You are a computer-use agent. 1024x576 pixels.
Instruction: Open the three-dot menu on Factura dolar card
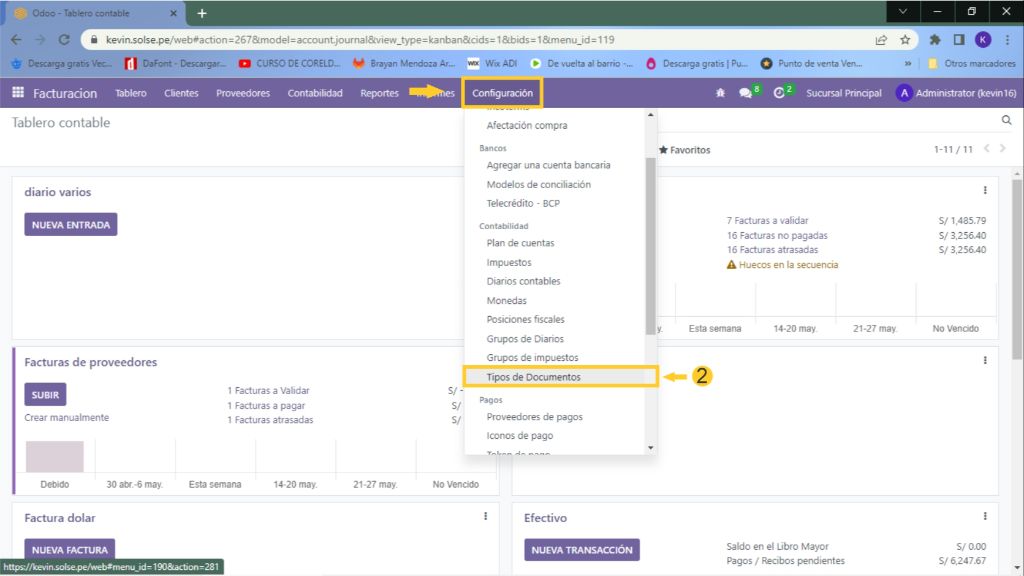(485, 516)
